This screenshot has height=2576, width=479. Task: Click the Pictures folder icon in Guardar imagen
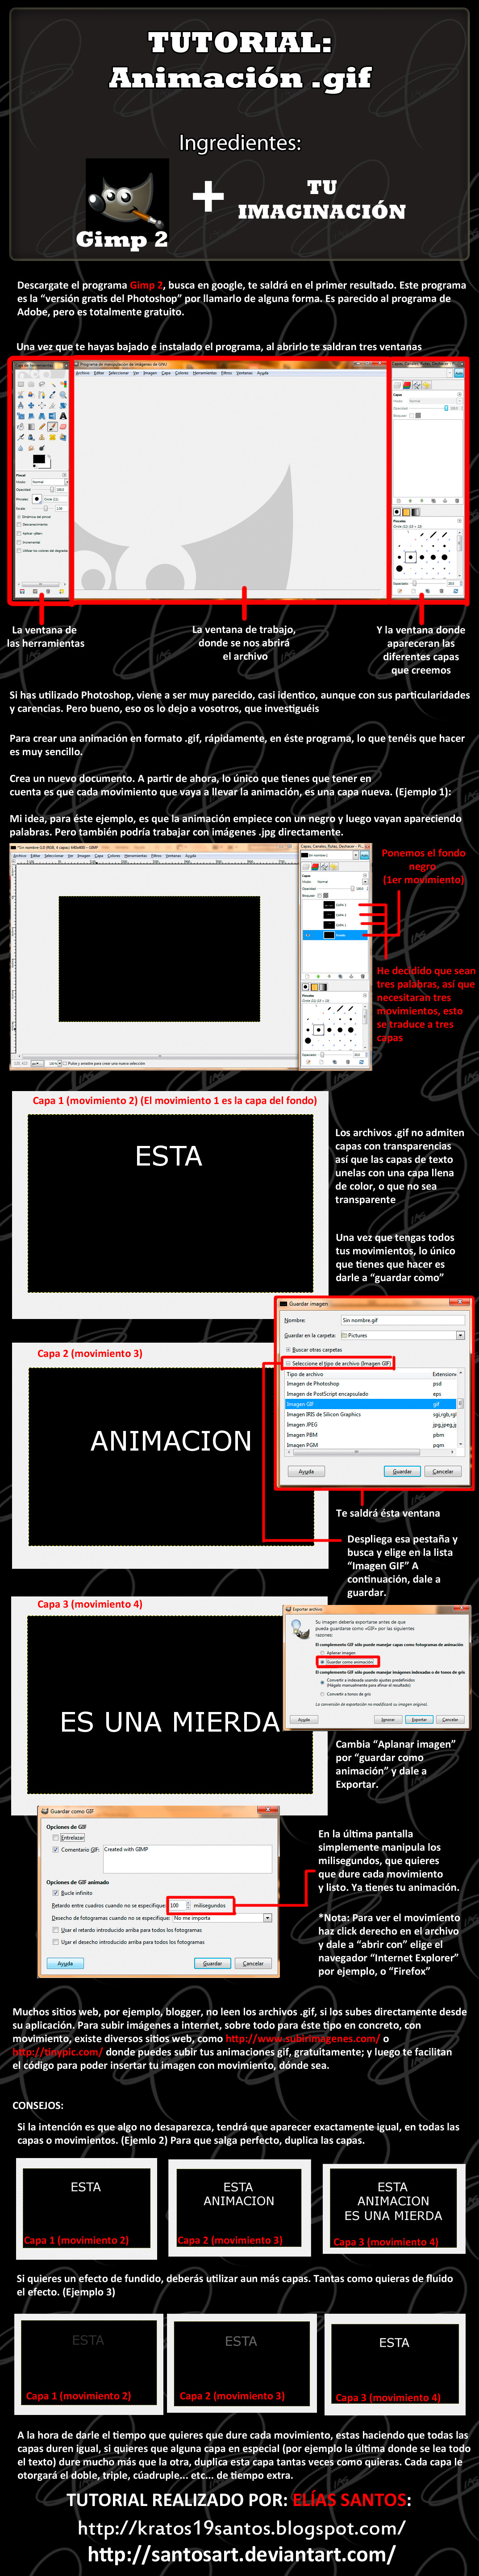(x=344, y=1335)
